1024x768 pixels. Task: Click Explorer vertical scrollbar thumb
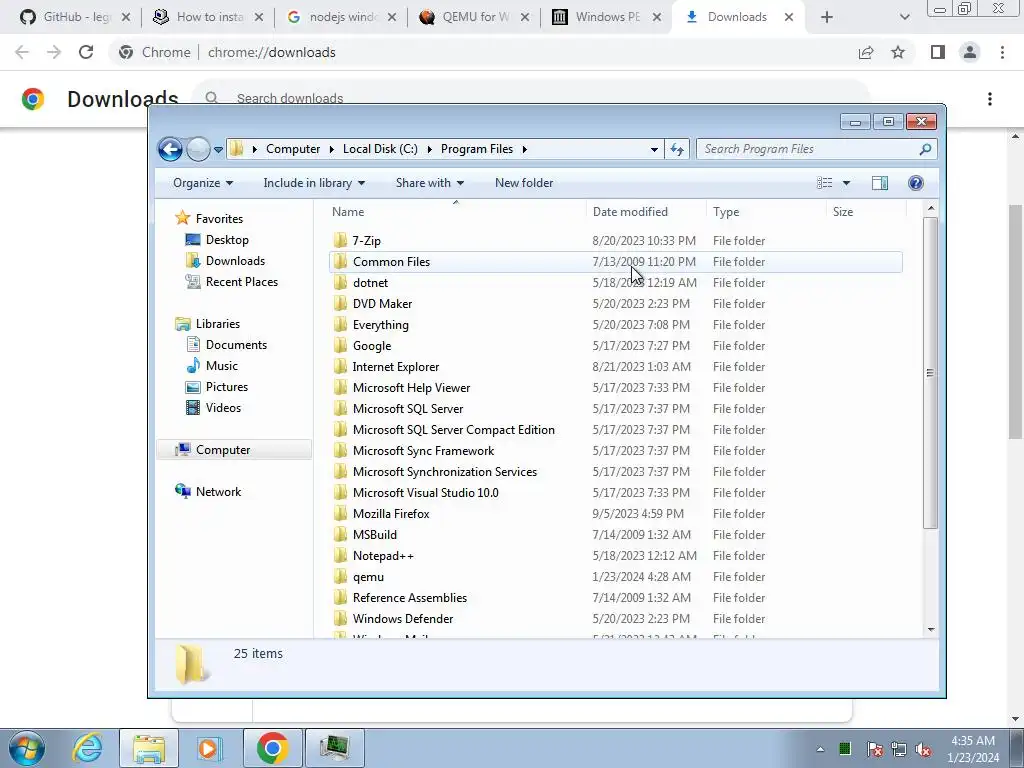[931, 373]
